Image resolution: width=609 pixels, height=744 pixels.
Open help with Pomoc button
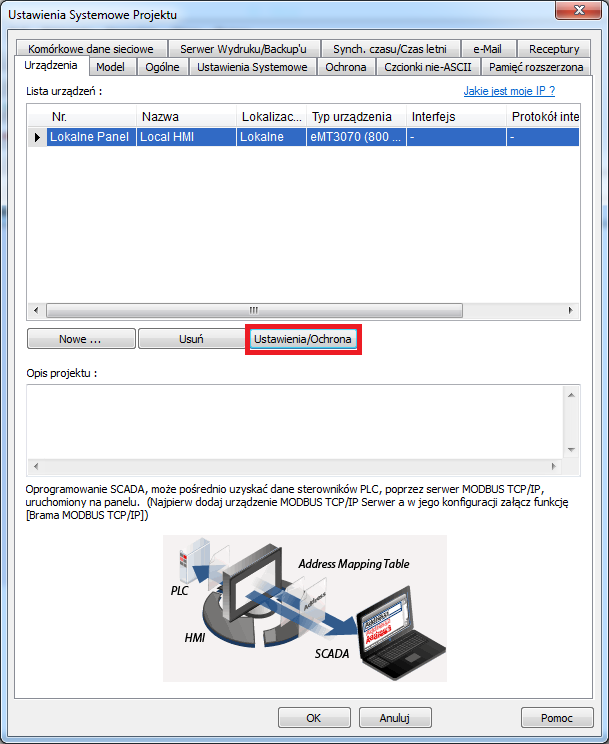point(557,718)
